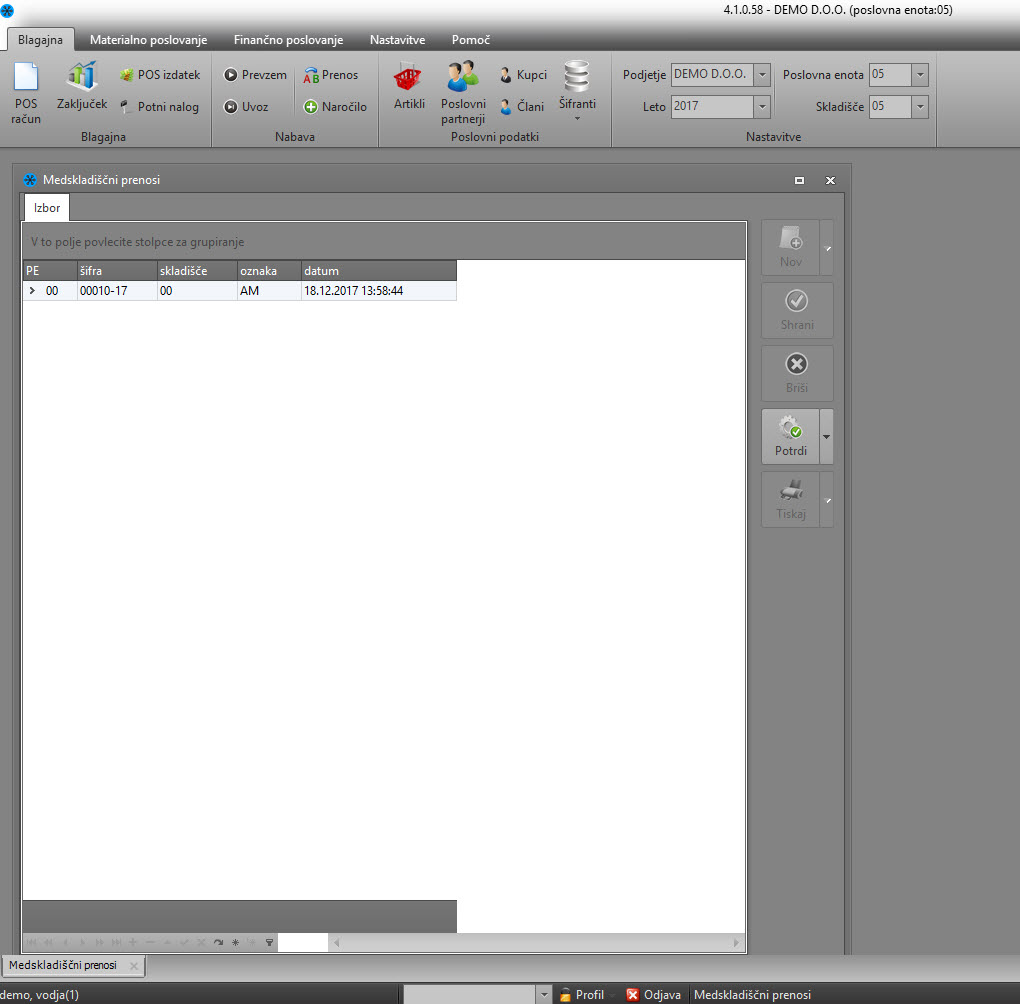
Task: Expand the arrow next to Potrdi
Action: [x=827, y=437]
